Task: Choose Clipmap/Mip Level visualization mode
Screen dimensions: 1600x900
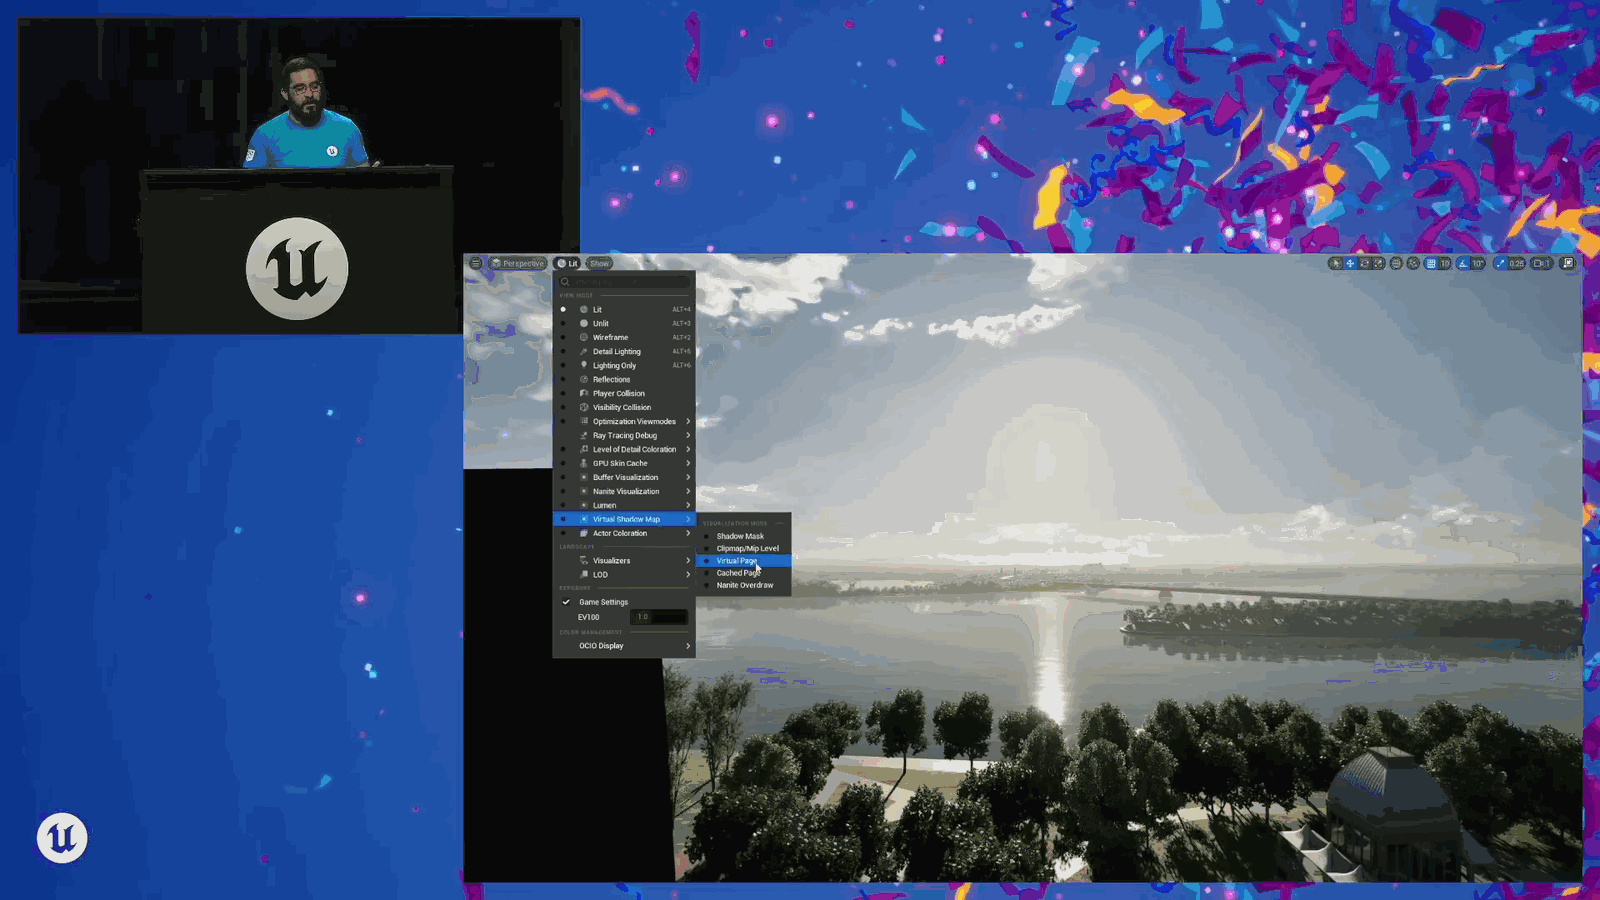Action: coord(743,548)
